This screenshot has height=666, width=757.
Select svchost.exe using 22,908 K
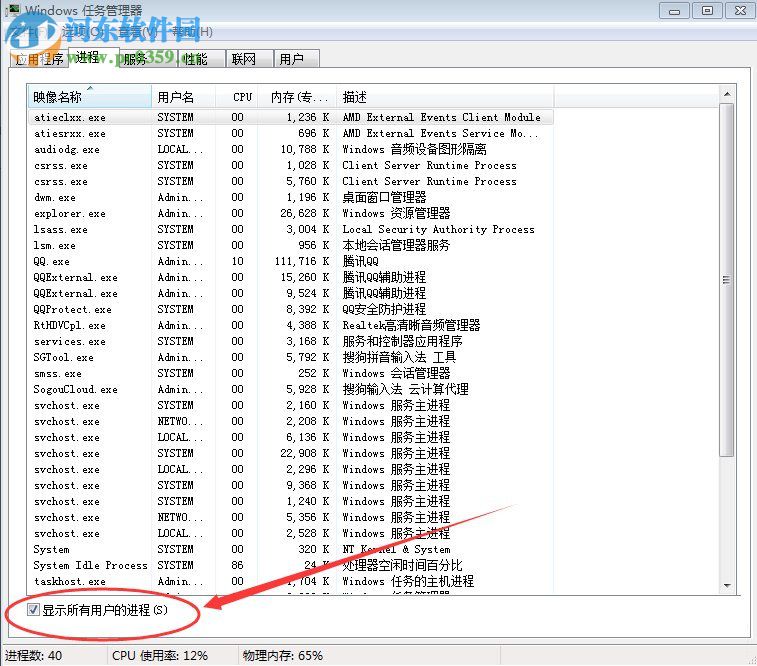pyautogui.click(x=291, y=453)
